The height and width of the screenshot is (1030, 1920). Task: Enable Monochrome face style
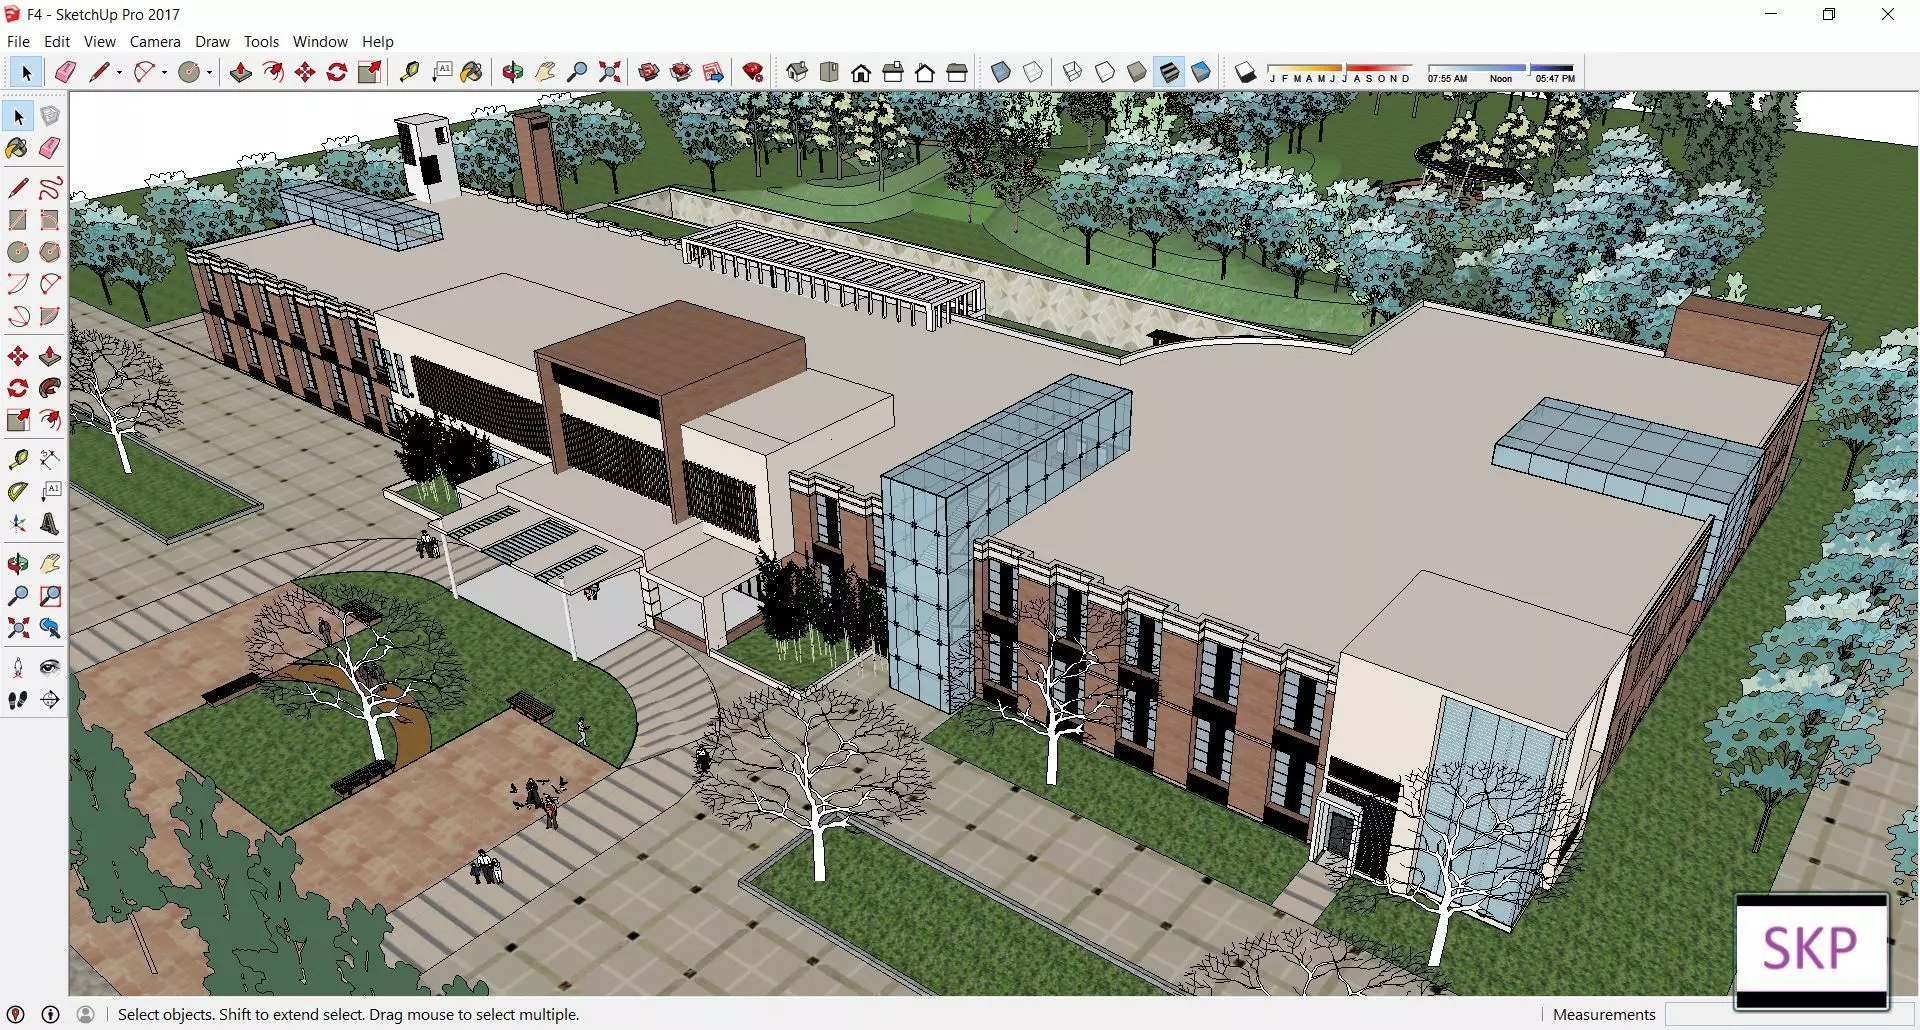1201,72
